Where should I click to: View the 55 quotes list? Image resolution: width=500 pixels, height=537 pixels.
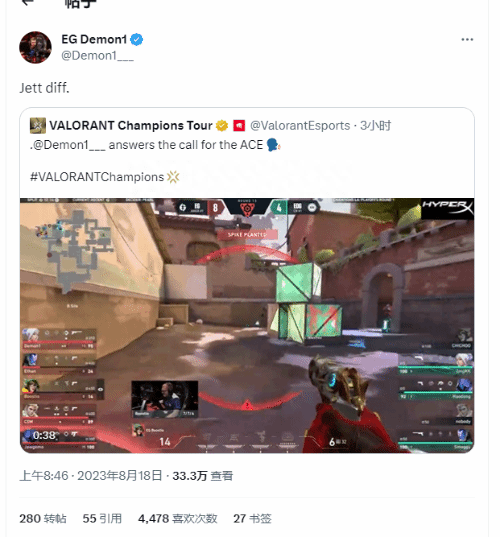click(102, 519)
